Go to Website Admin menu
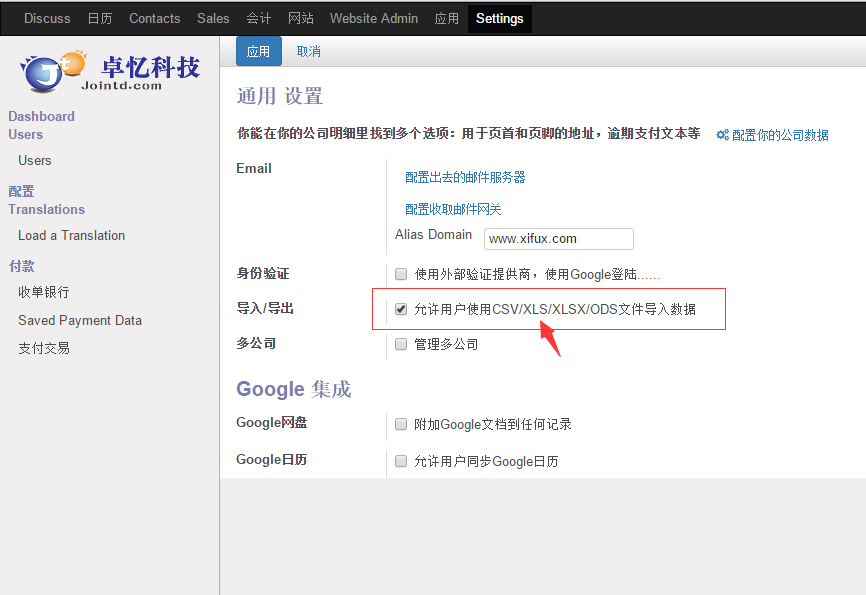 tap(374, 18)
